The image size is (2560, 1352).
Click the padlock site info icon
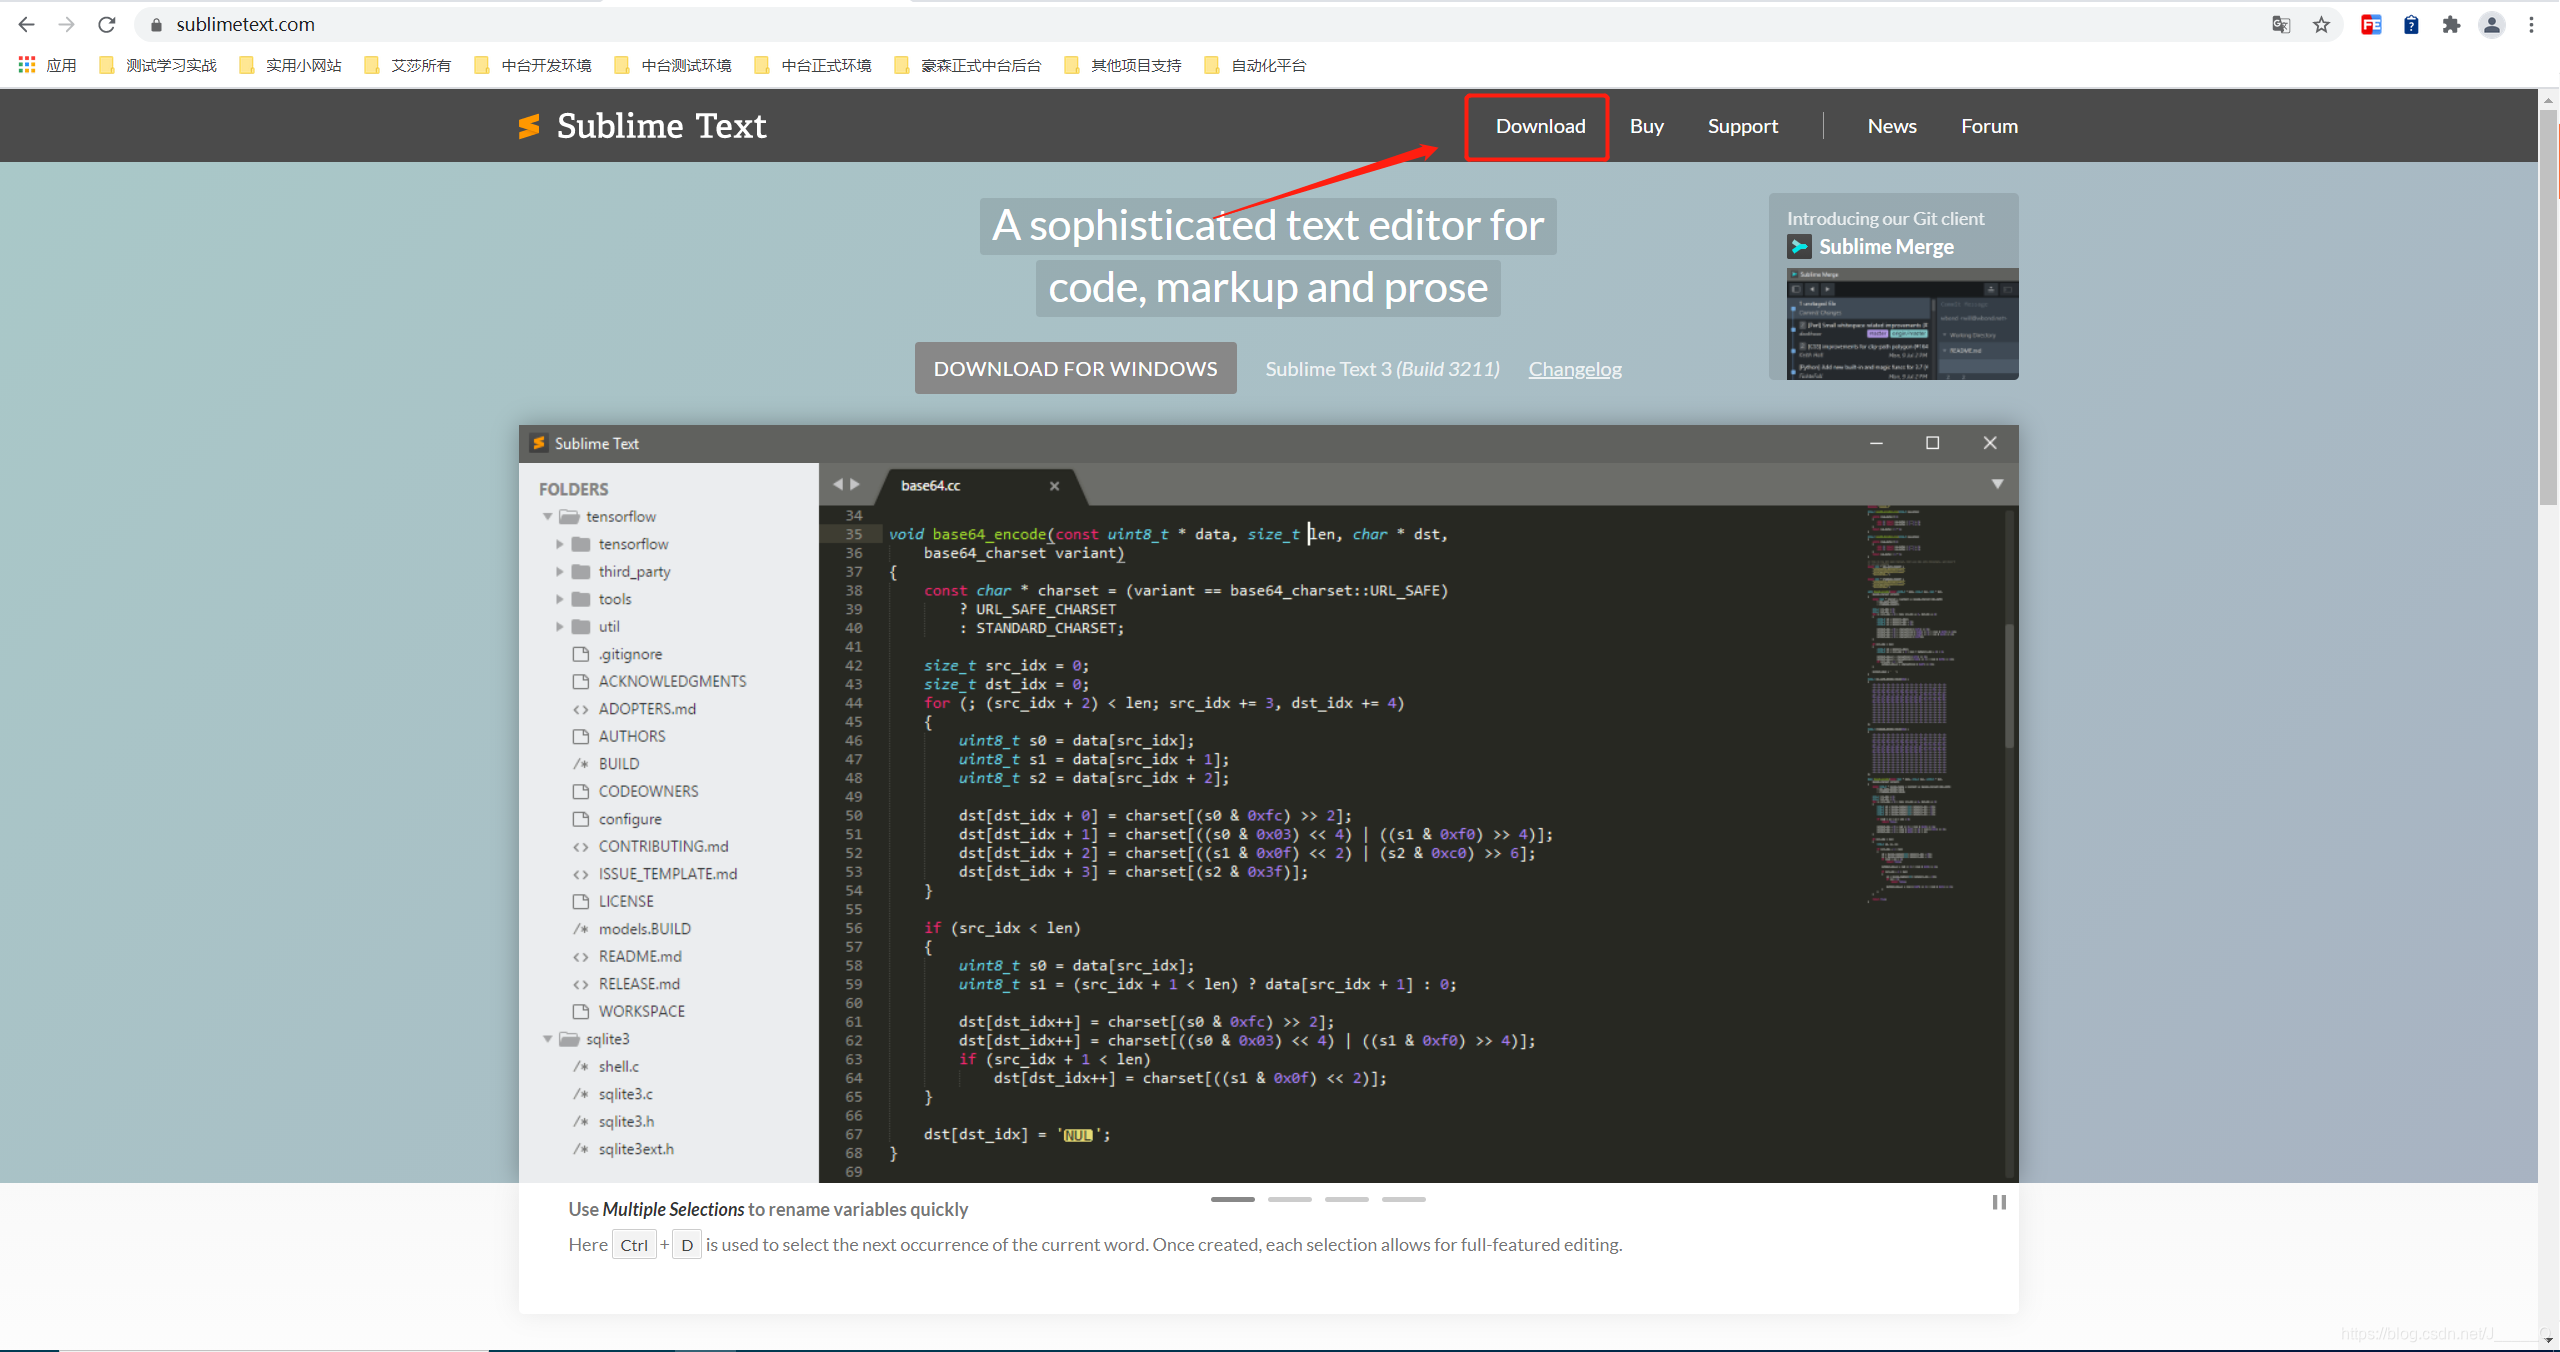coord(156,24)
